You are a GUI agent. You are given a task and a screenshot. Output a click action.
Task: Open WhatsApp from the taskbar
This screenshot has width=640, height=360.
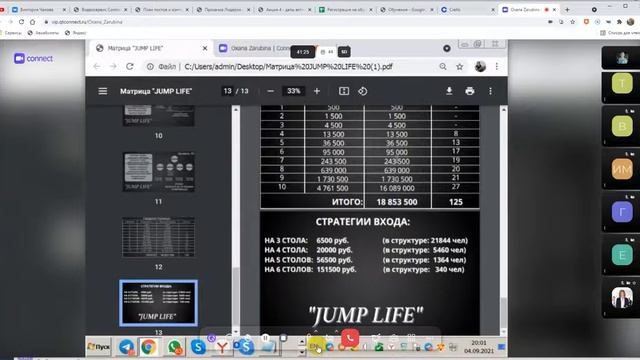175,347
